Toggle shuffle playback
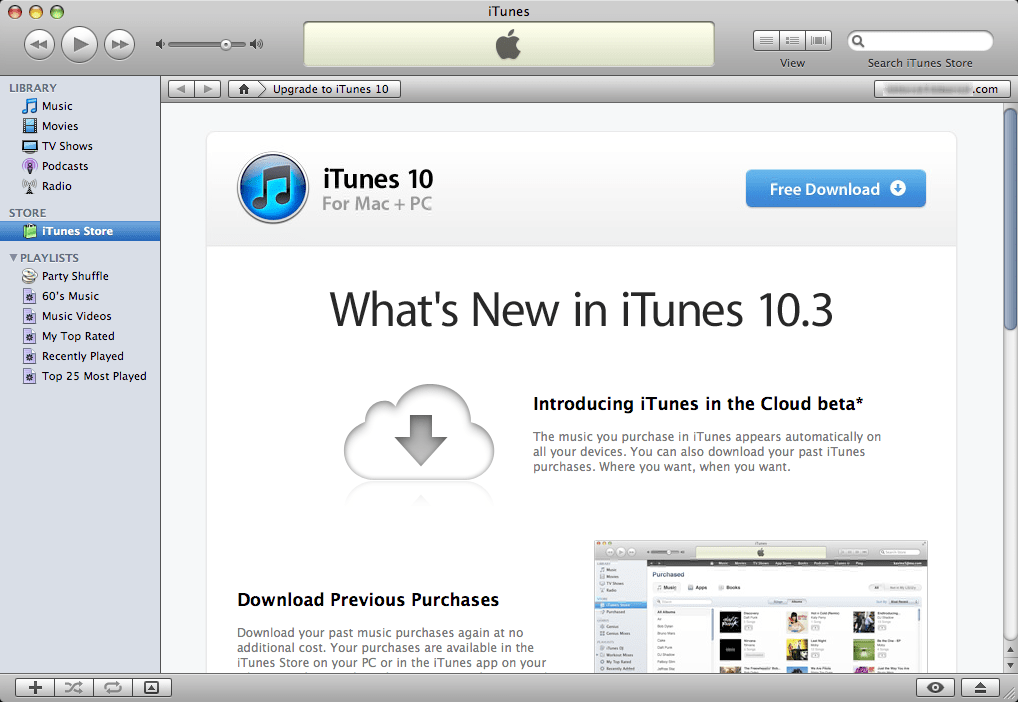The height and width of the screenshot is (702, 1018). point(74,688)
